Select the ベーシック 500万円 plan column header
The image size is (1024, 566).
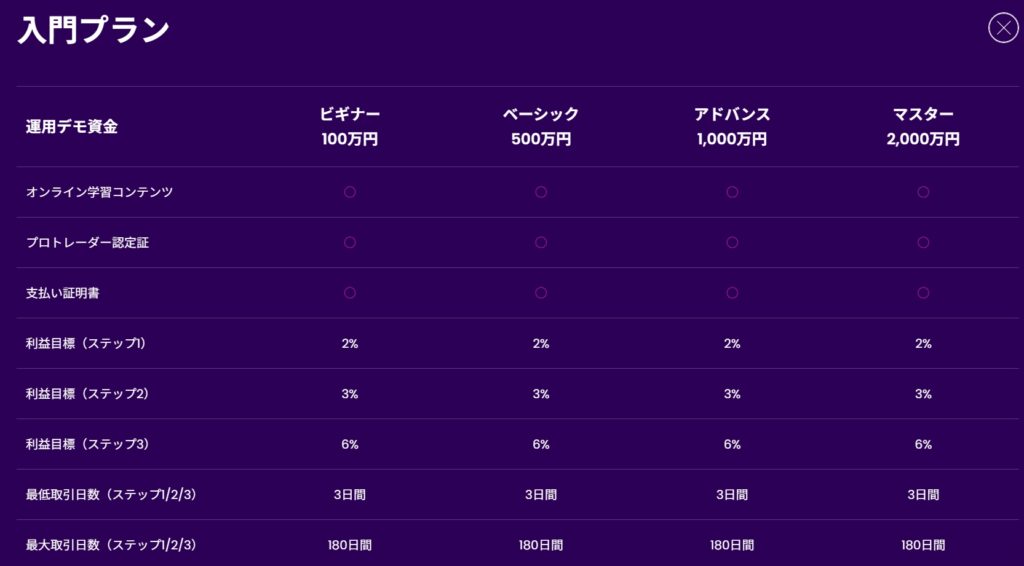pos(541,127)
